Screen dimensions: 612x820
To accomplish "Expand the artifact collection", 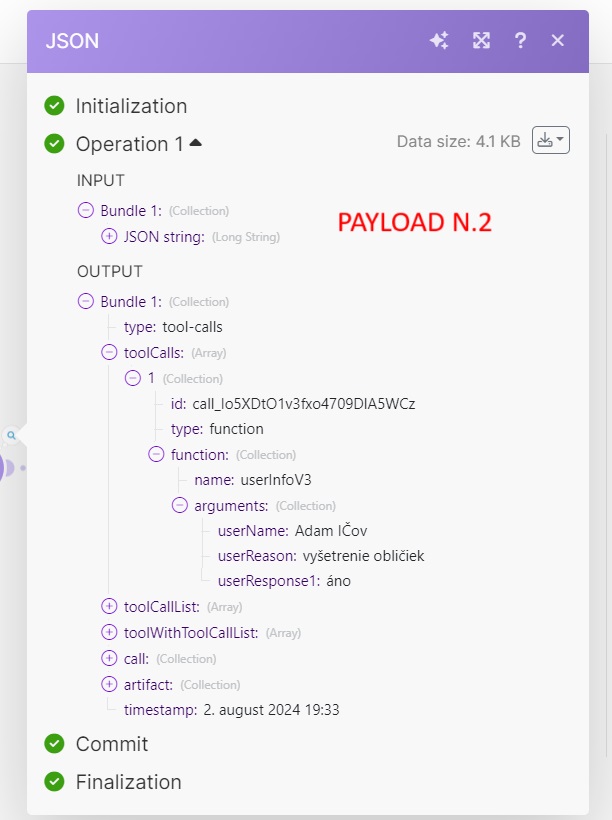I will click(109, 684).
